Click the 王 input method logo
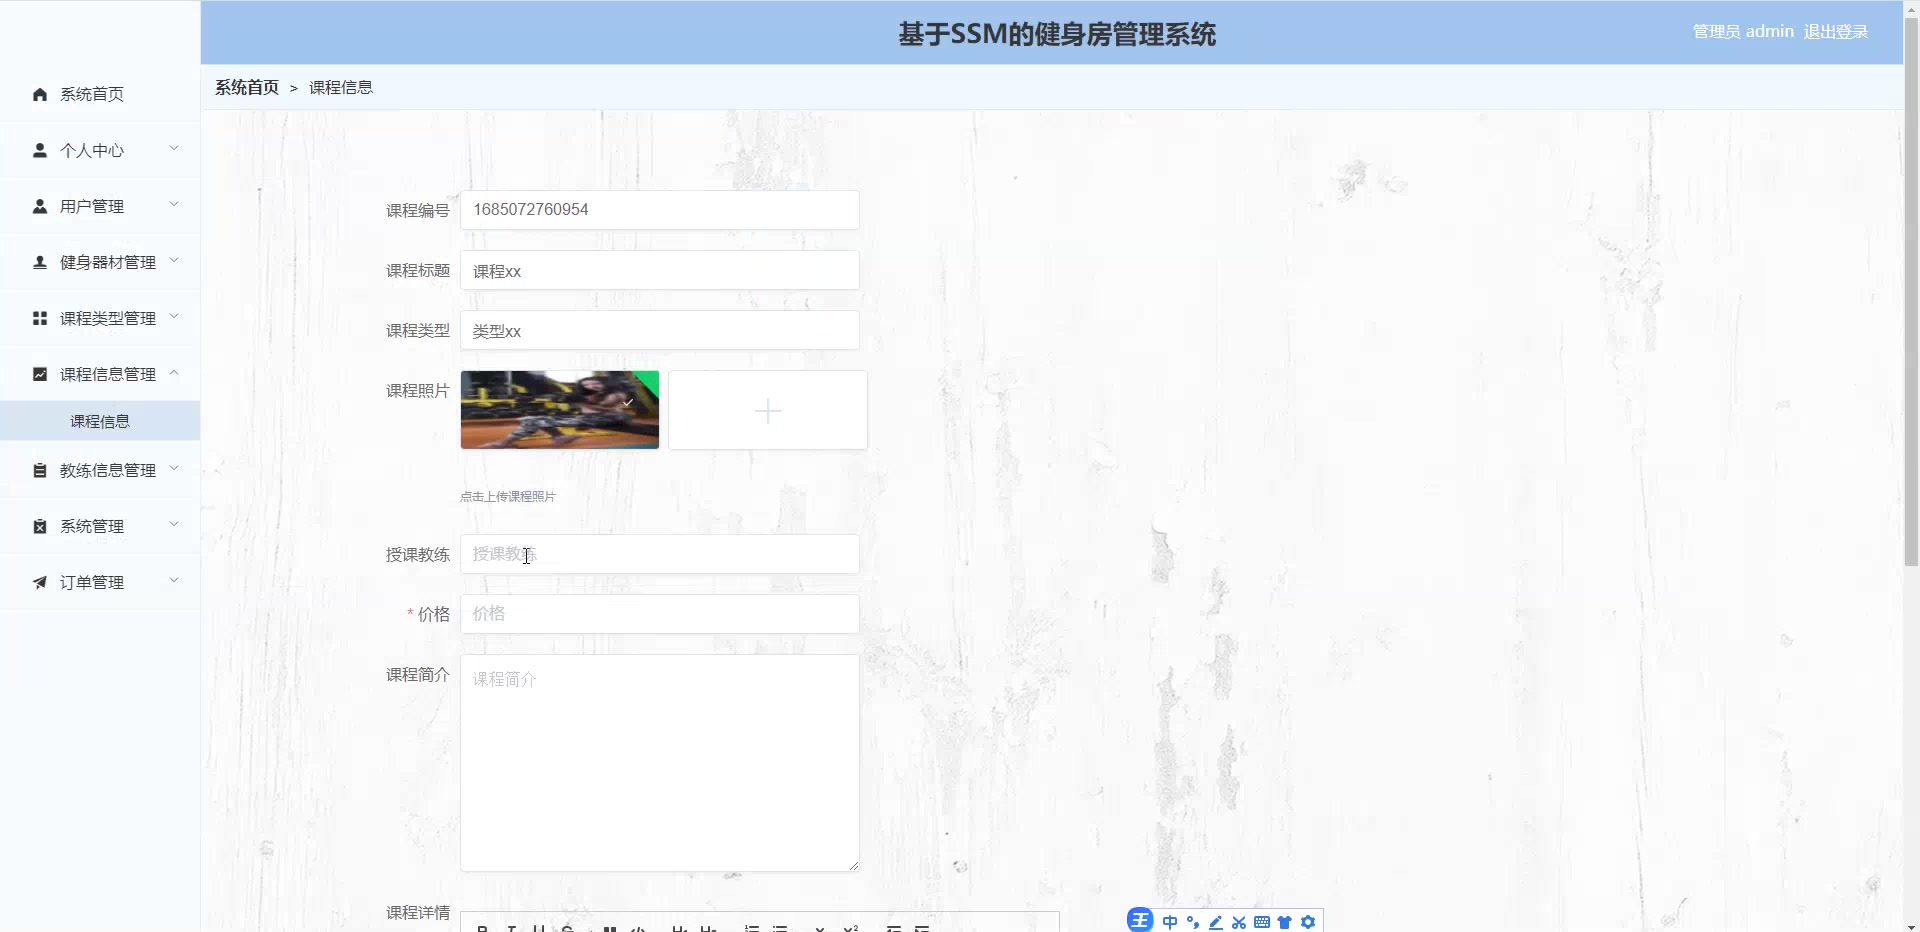This screenshot has height=932, width=1920. coord(1140,921)
